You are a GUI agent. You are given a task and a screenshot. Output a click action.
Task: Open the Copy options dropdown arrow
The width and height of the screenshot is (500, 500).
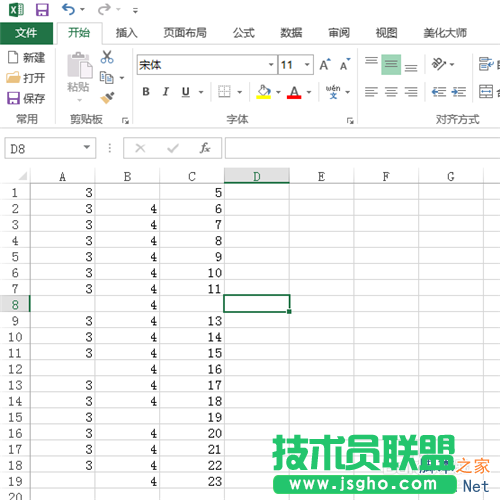pyautogui.click(x=122, y=78)
